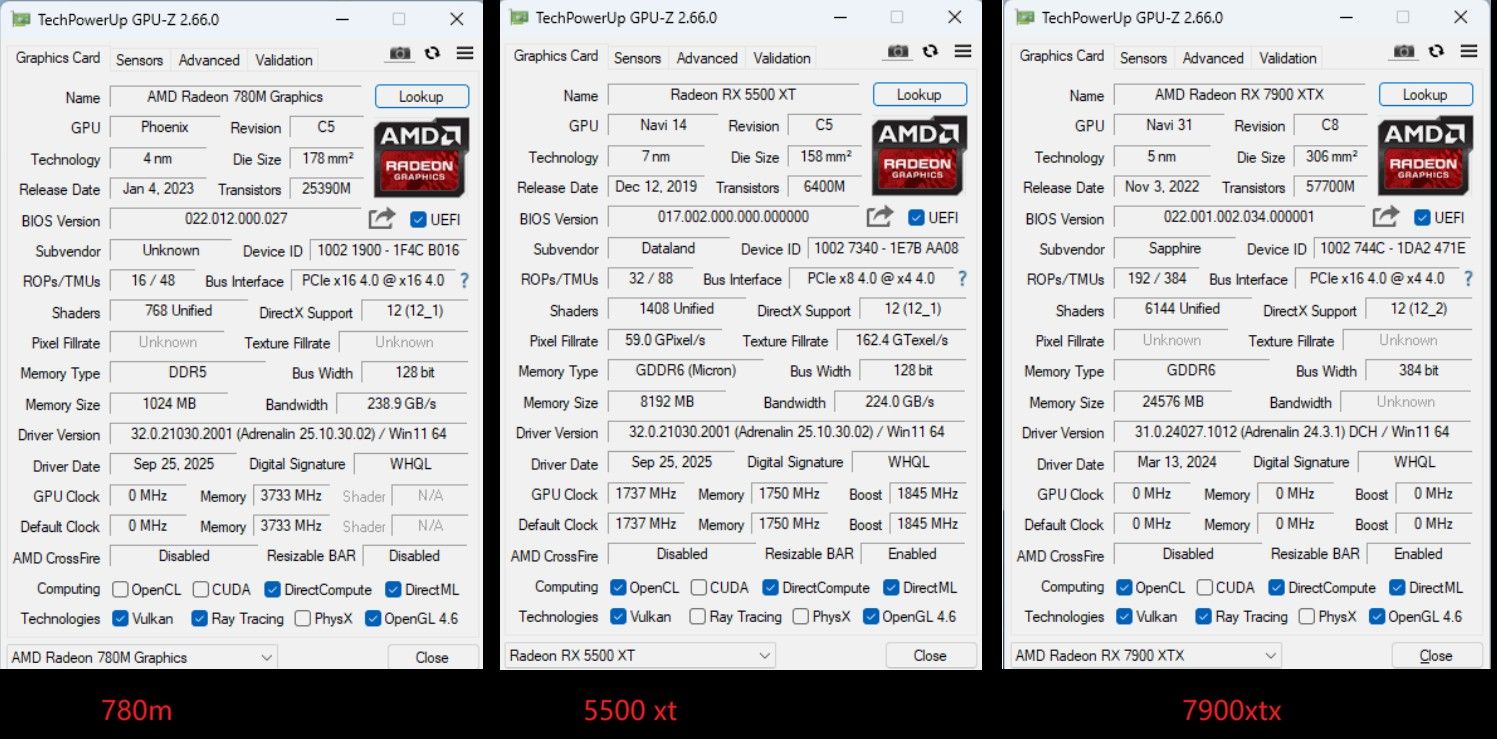
Task: Click the GPU field showing Phoenix
Action: click(164, 128)
